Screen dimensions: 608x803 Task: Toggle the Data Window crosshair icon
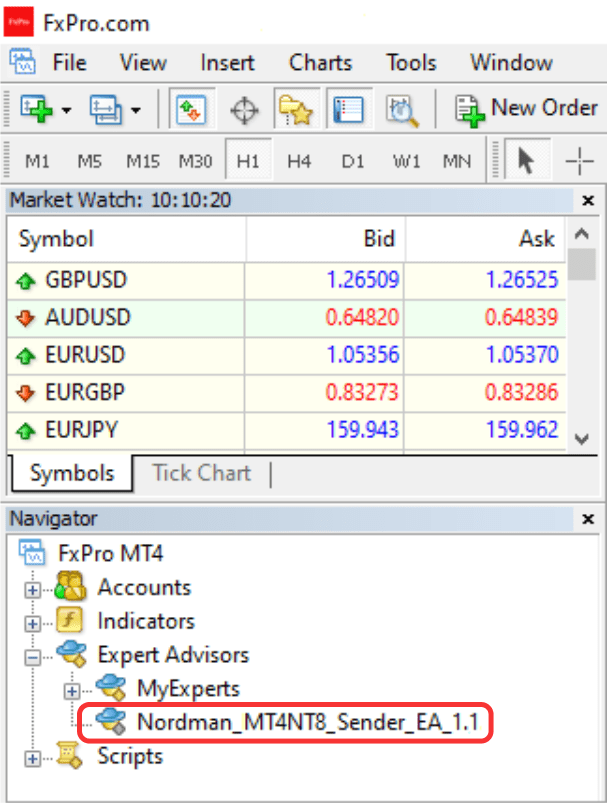coord(244,108)
